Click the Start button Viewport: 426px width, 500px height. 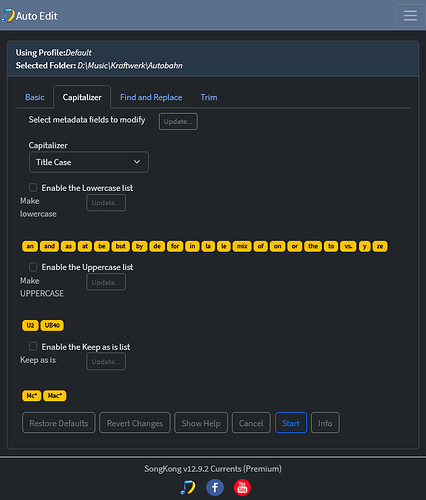coord(291,423)
